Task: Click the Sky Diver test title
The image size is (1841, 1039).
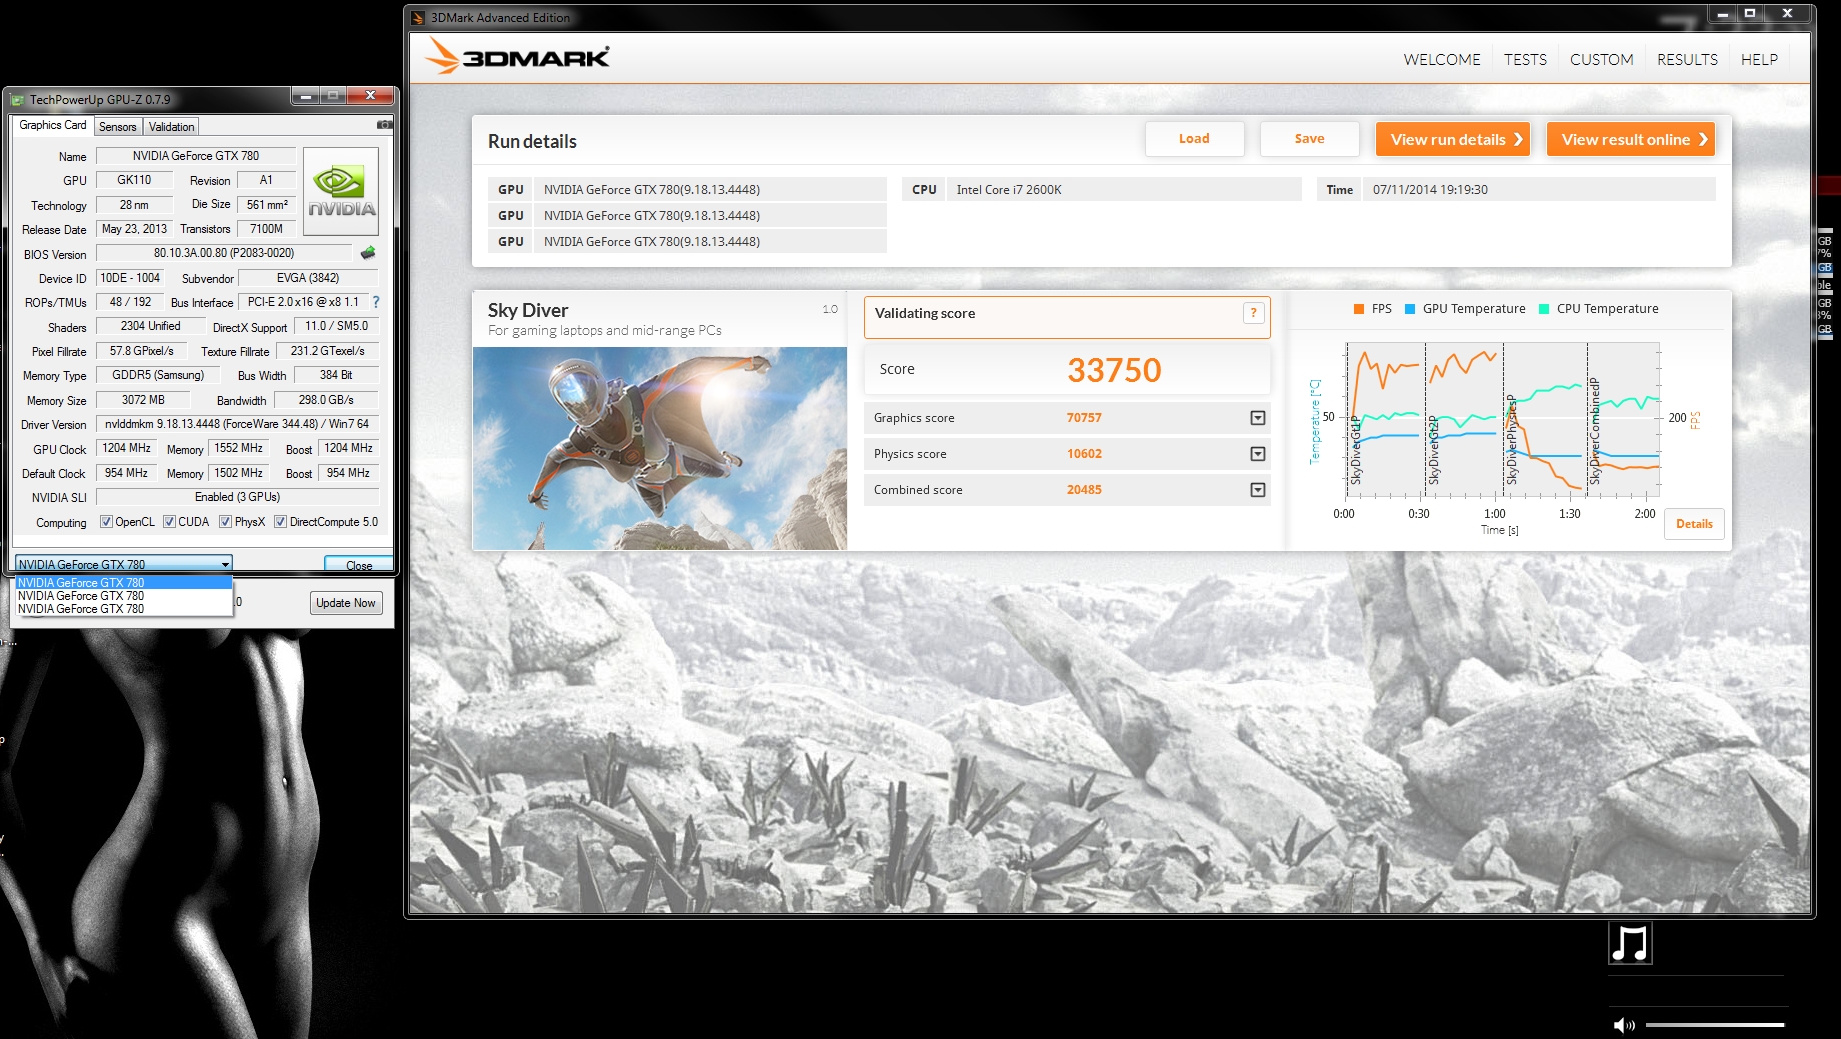Action: coord(528,310)
